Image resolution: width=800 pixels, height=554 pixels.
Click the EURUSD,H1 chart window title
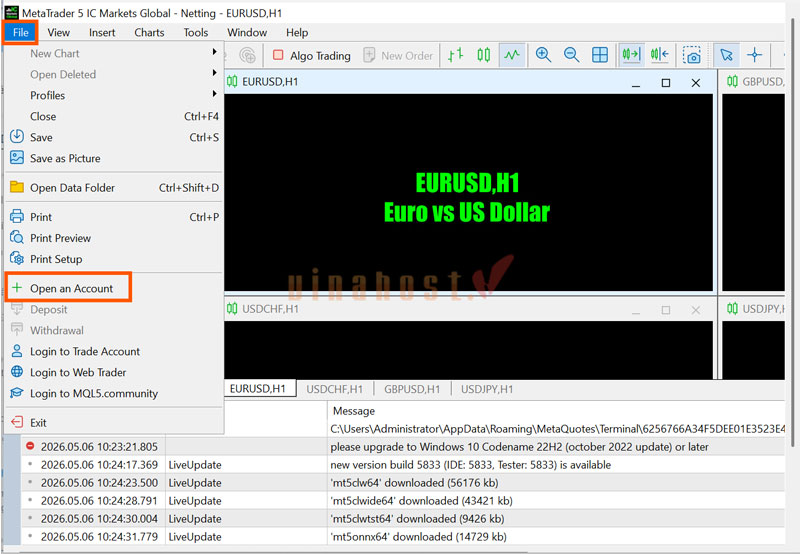point(270,82)
